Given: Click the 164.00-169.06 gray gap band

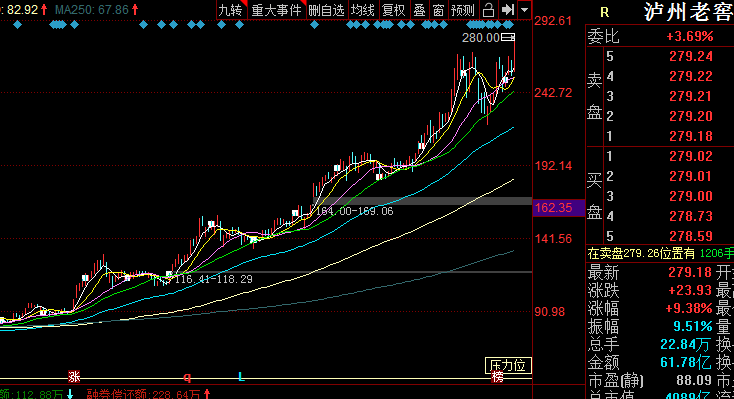Looking at the screenshot, I should point(422,201).
